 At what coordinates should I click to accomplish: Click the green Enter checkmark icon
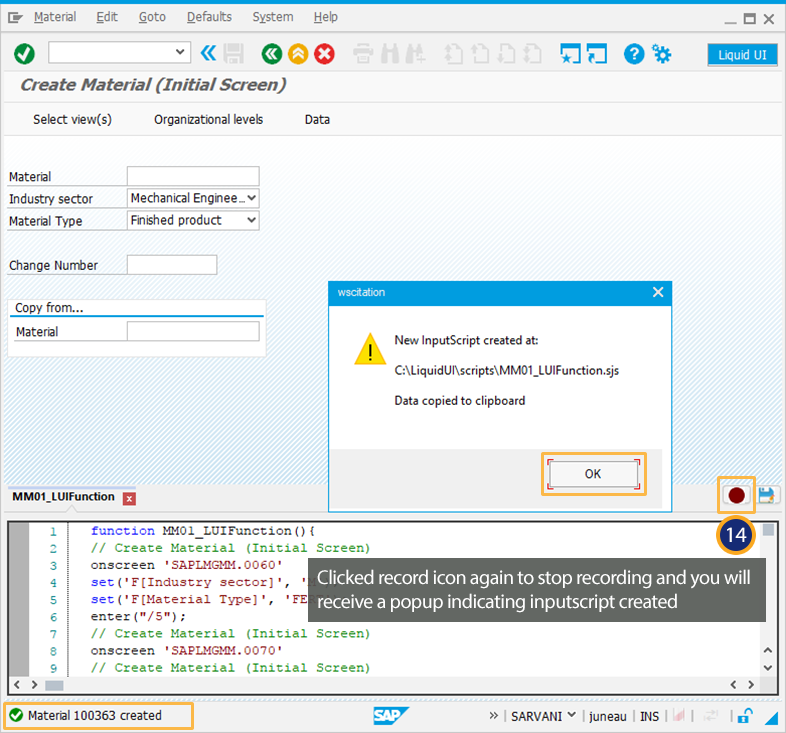click(x=24, y=54)
